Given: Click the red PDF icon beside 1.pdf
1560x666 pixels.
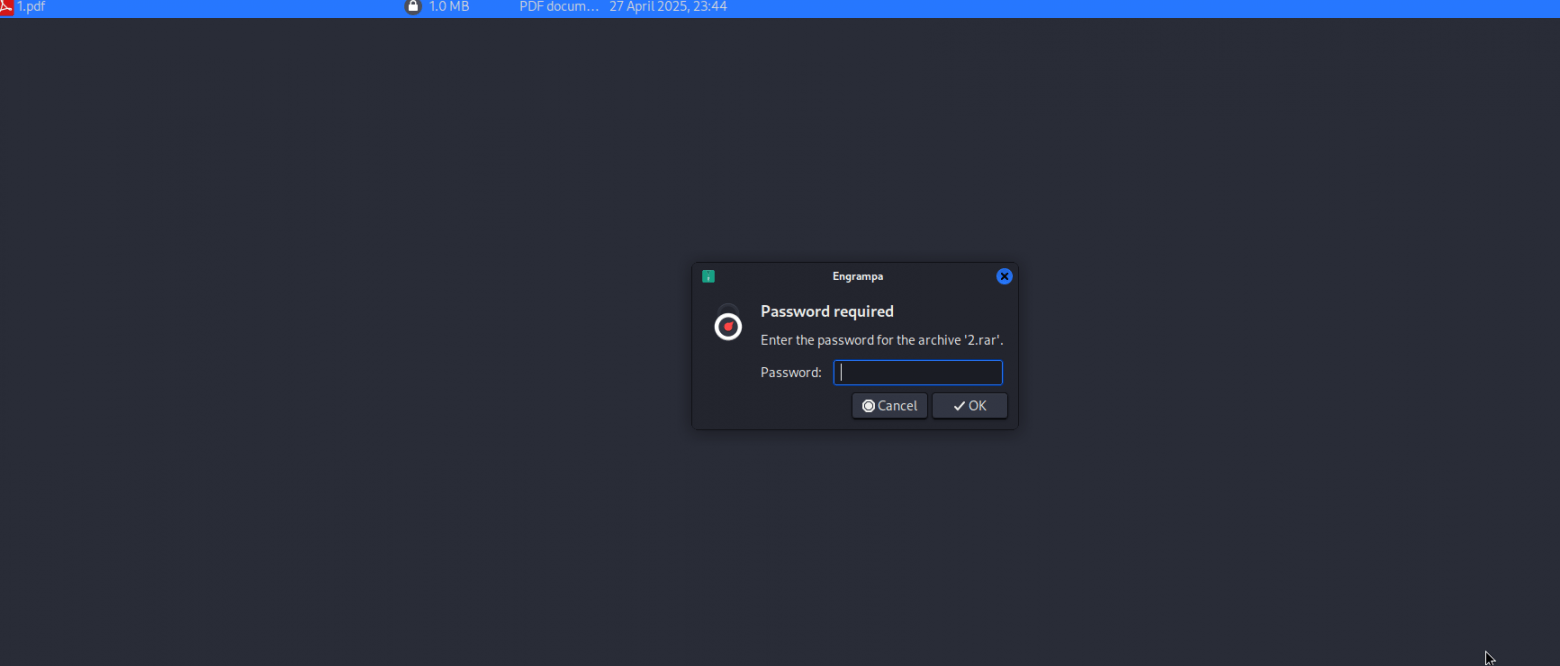Looking at the screenshot, I should click(6, 7).
